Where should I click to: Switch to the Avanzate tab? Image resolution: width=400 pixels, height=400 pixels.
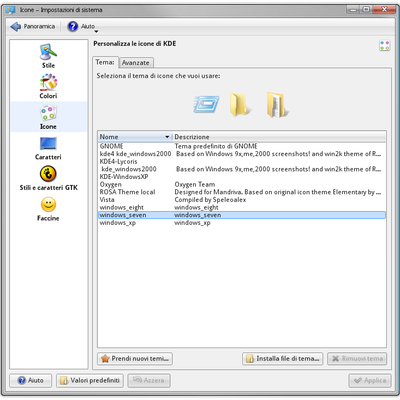136,63
